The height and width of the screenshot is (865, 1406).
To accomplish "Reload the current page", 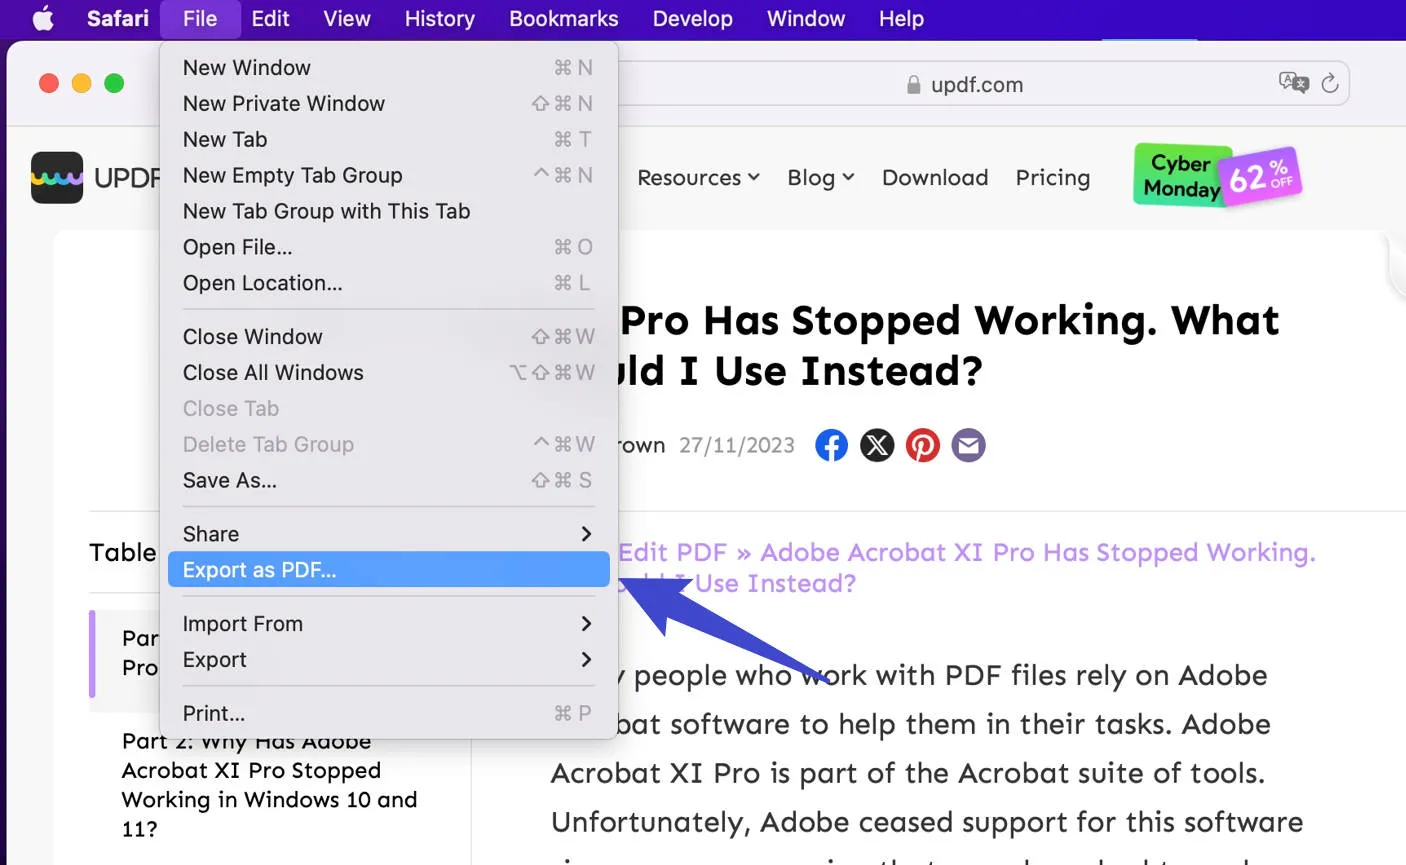I will pyautogui.click(x=1330, y=84).
